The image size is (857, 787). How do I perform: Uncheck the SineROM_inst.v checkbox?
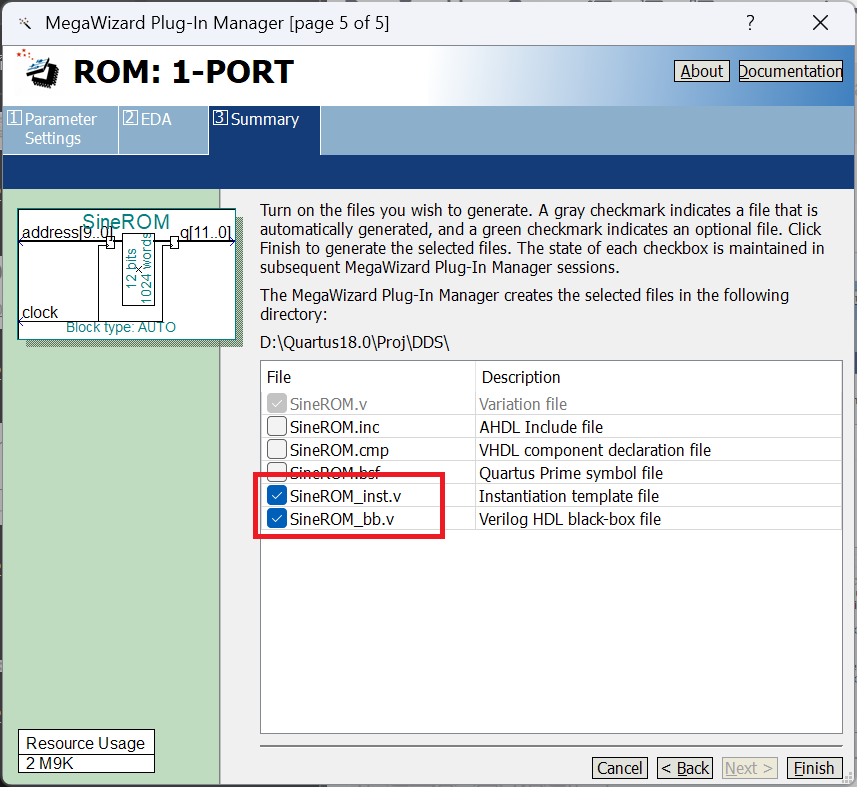[277, 496]
